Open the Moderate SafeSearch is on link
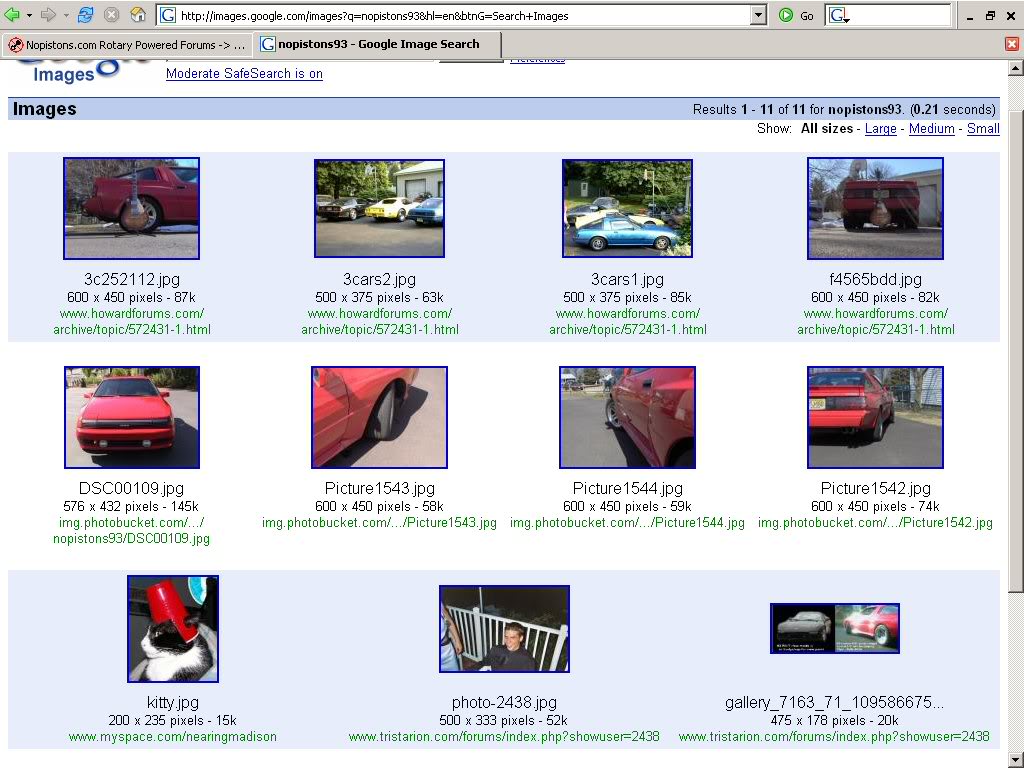1024x768 pixels. tap(243, 73)
